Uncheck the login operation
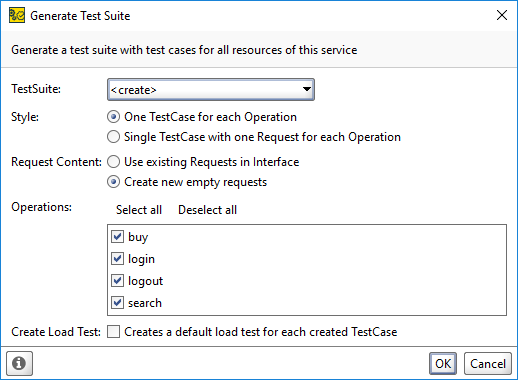 117,259
